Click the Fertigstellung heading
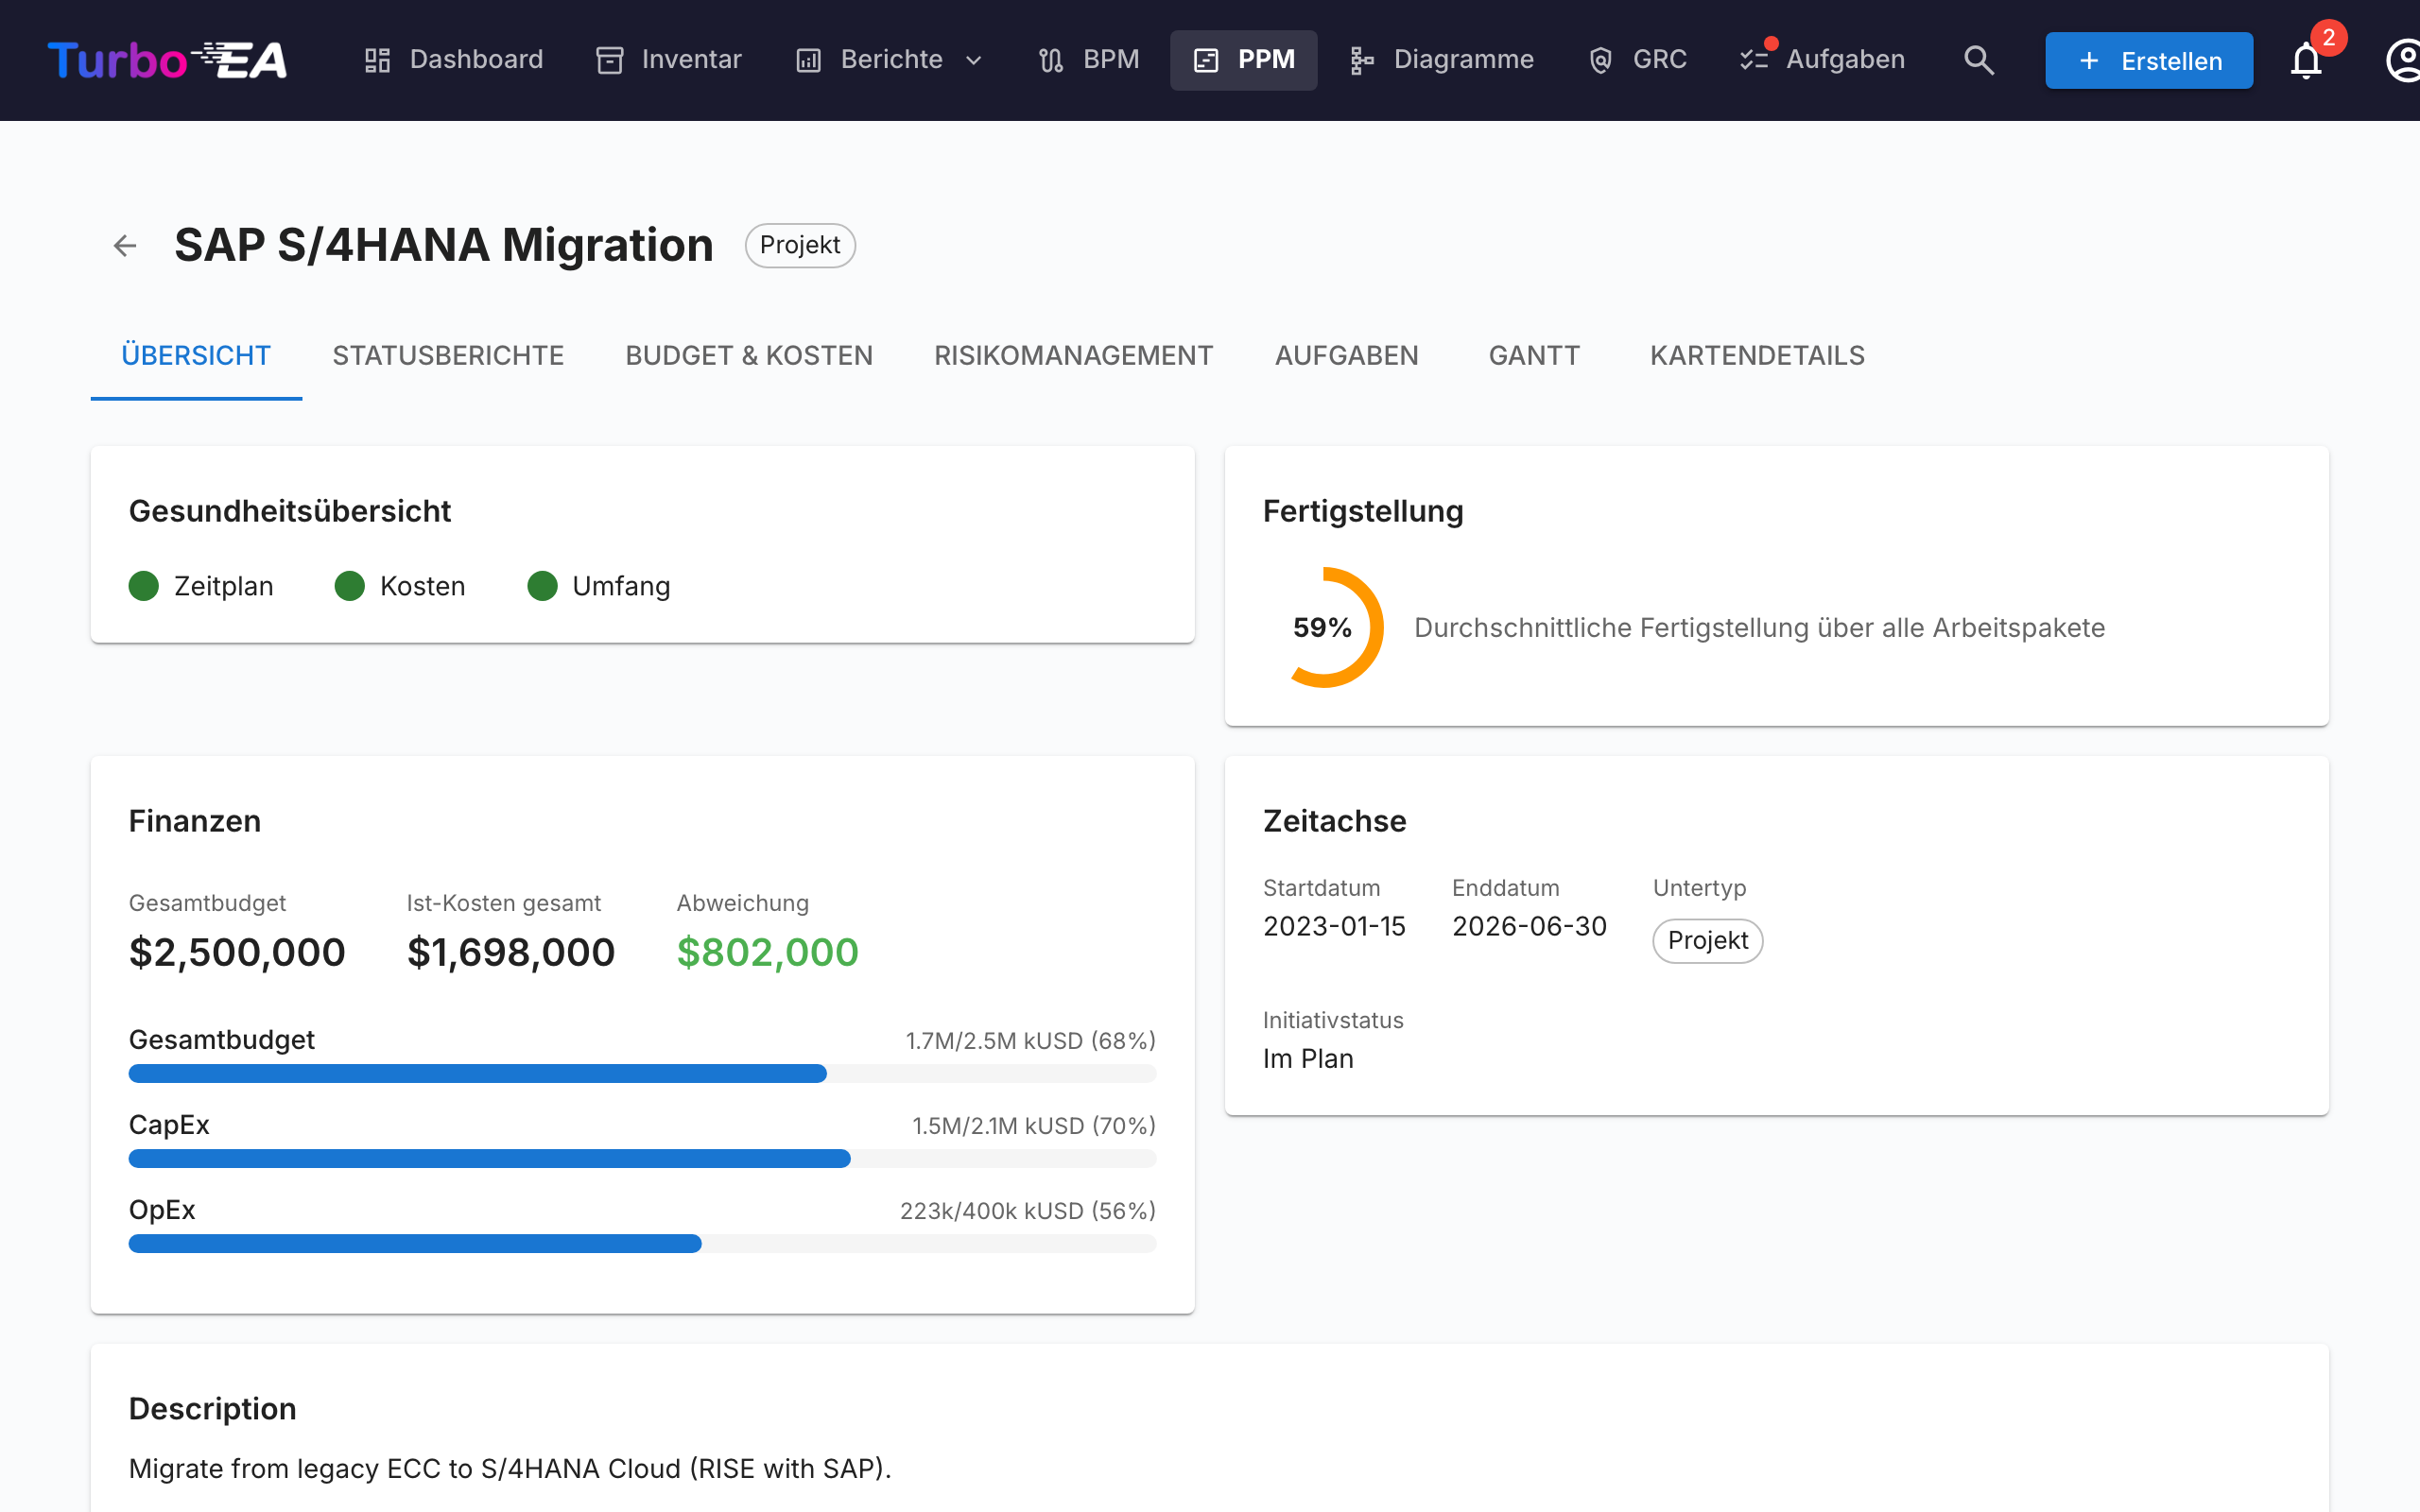Screen dimensions: 2420x1512 pos(1363,511)
